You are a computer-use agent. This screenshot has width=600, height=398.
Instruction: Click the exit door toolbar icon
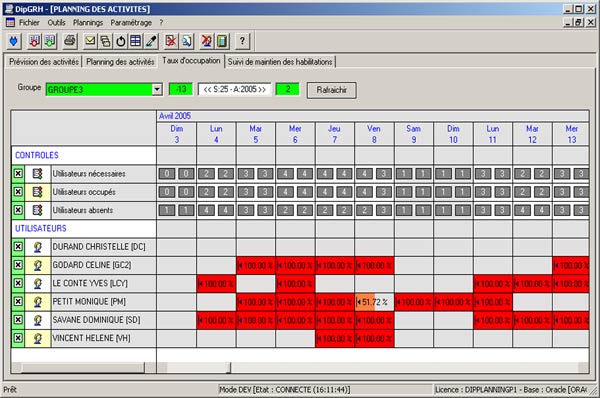click(x=222, y=41)
